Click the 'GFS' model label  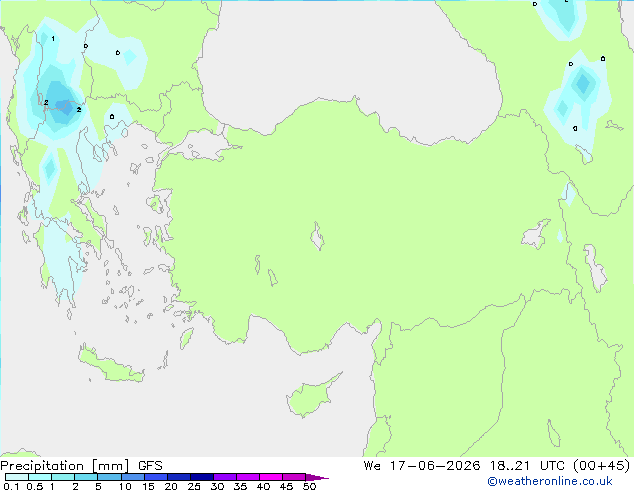(x=150, y=466)
